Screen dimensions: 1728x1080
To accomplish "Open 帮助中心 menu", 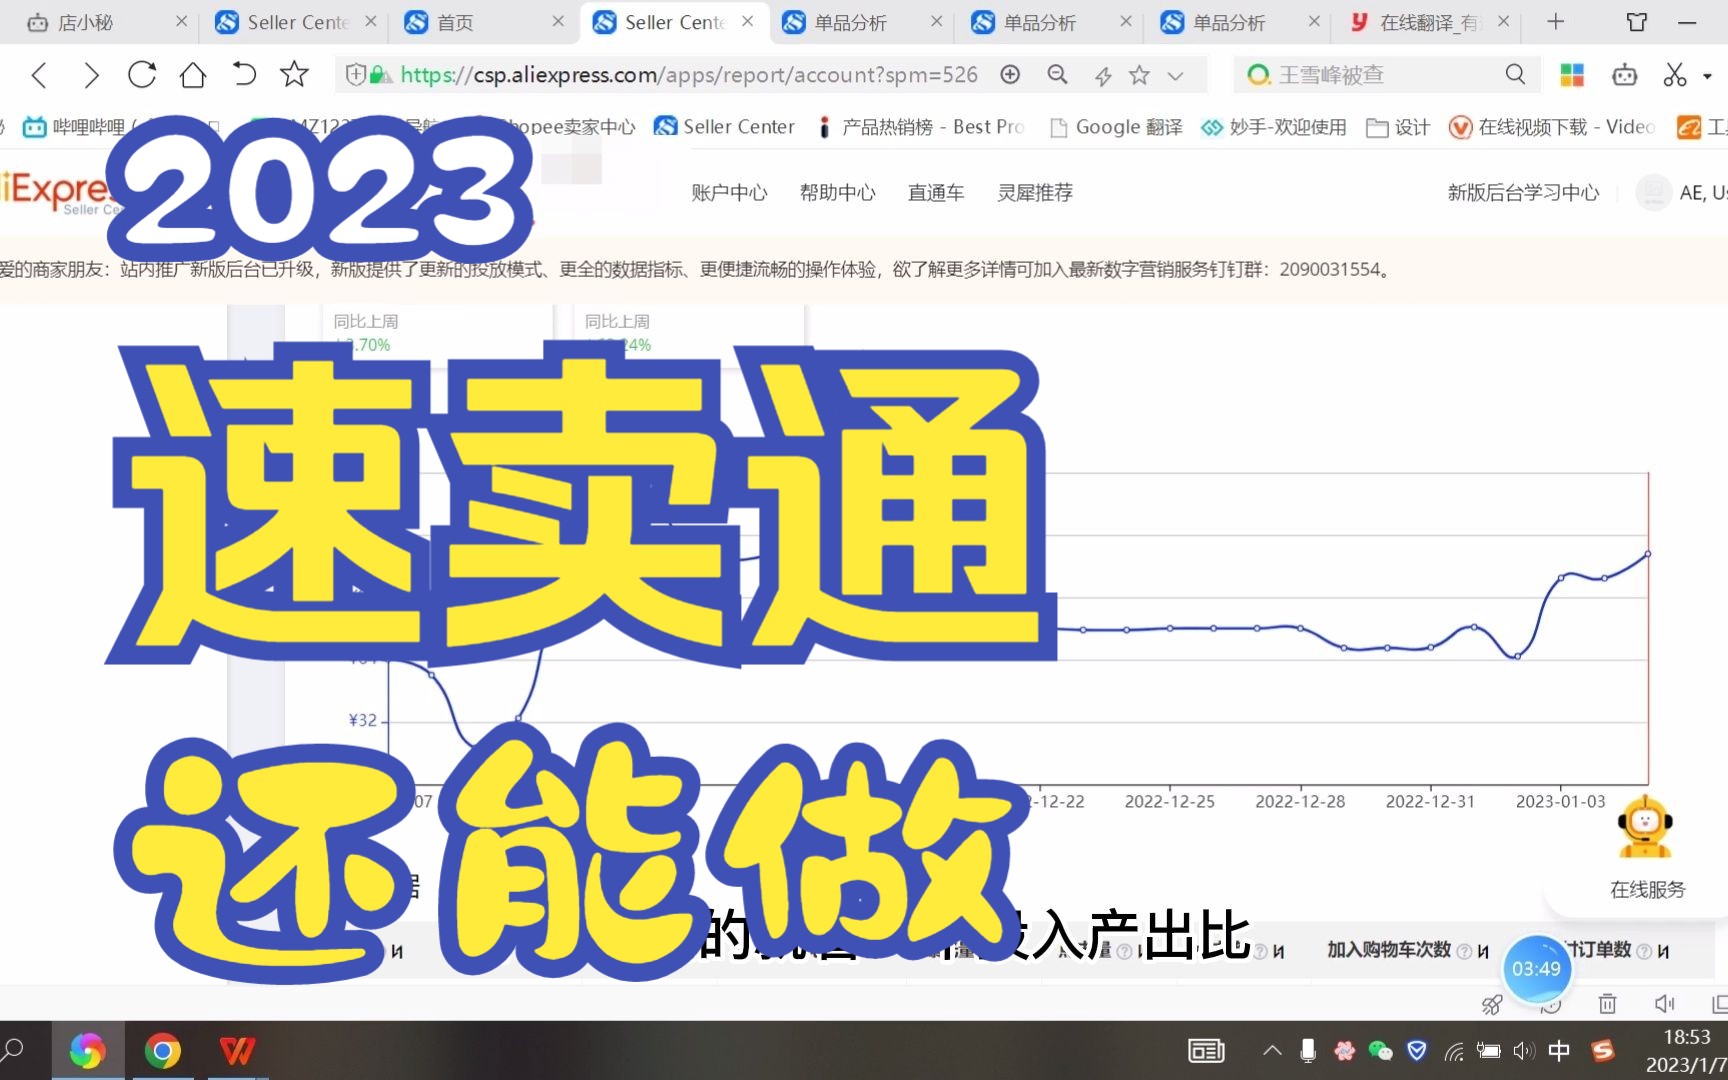I will 837,193.
